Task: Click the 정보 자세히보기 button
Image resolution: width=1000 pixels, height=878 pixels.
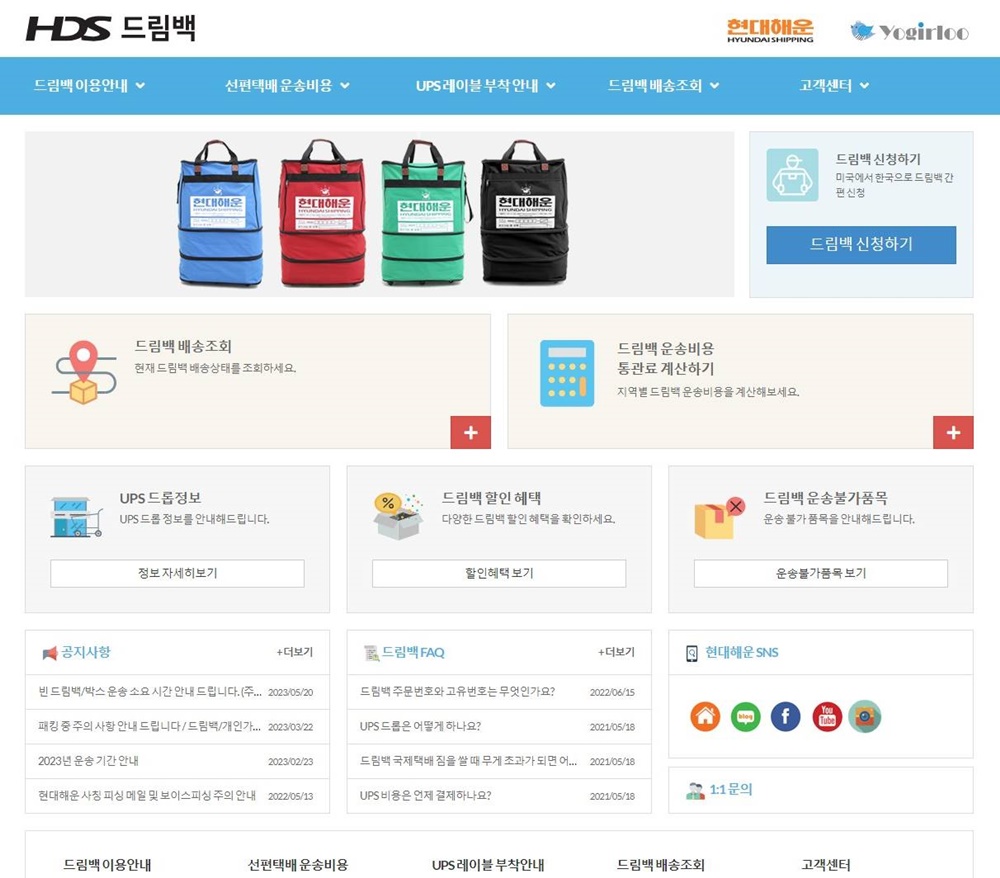Action: pos(177,573)
